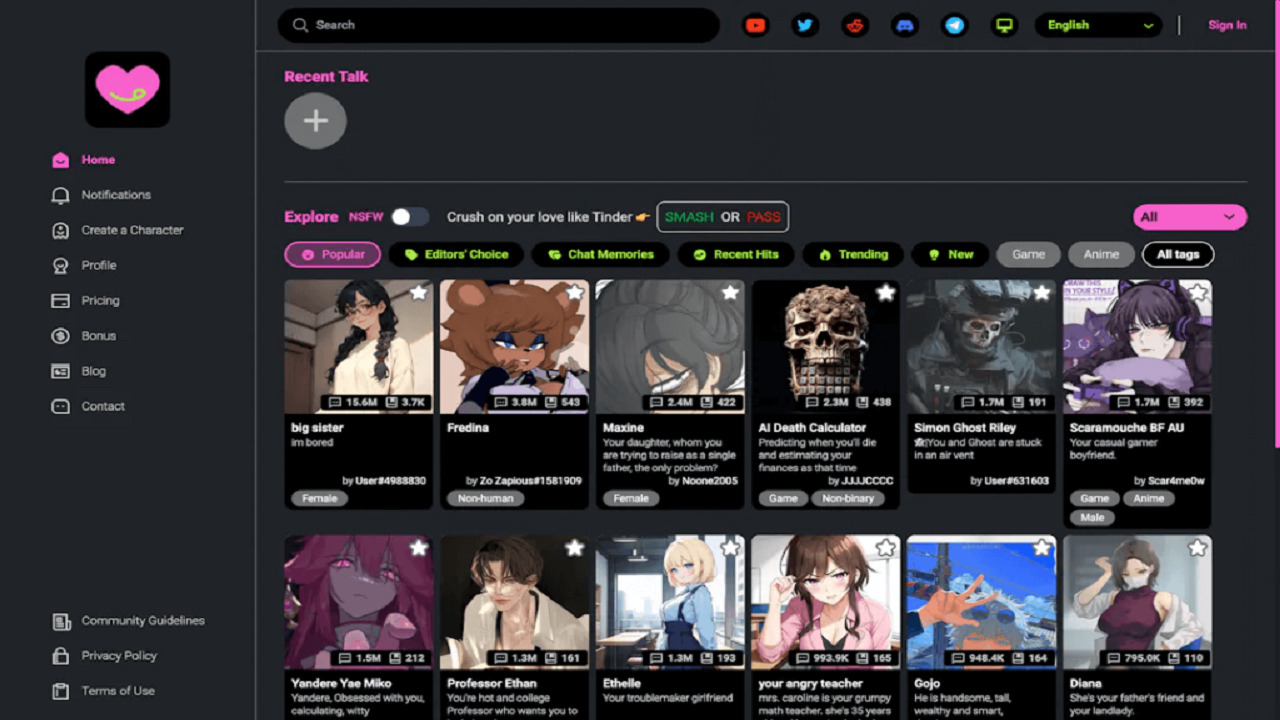The height and width of the screenshot is (720, 1280).
Task: Click the Non-binary tag on AI Death Calculator
Action: pos(848,498)
